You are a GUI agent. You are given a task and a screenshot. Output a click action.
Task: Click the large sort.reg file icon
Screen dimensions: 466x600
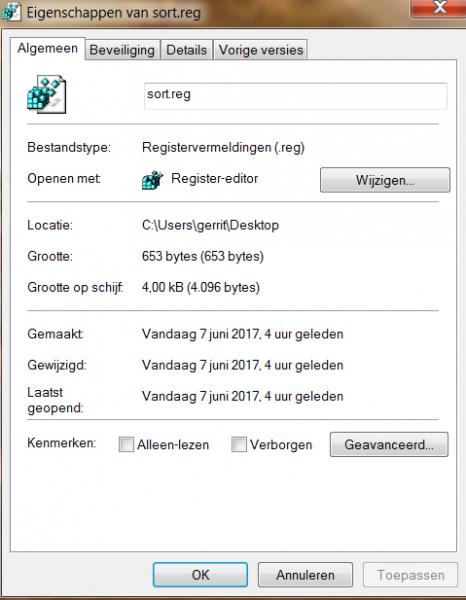pyautogui.click(x=46, y=94)
